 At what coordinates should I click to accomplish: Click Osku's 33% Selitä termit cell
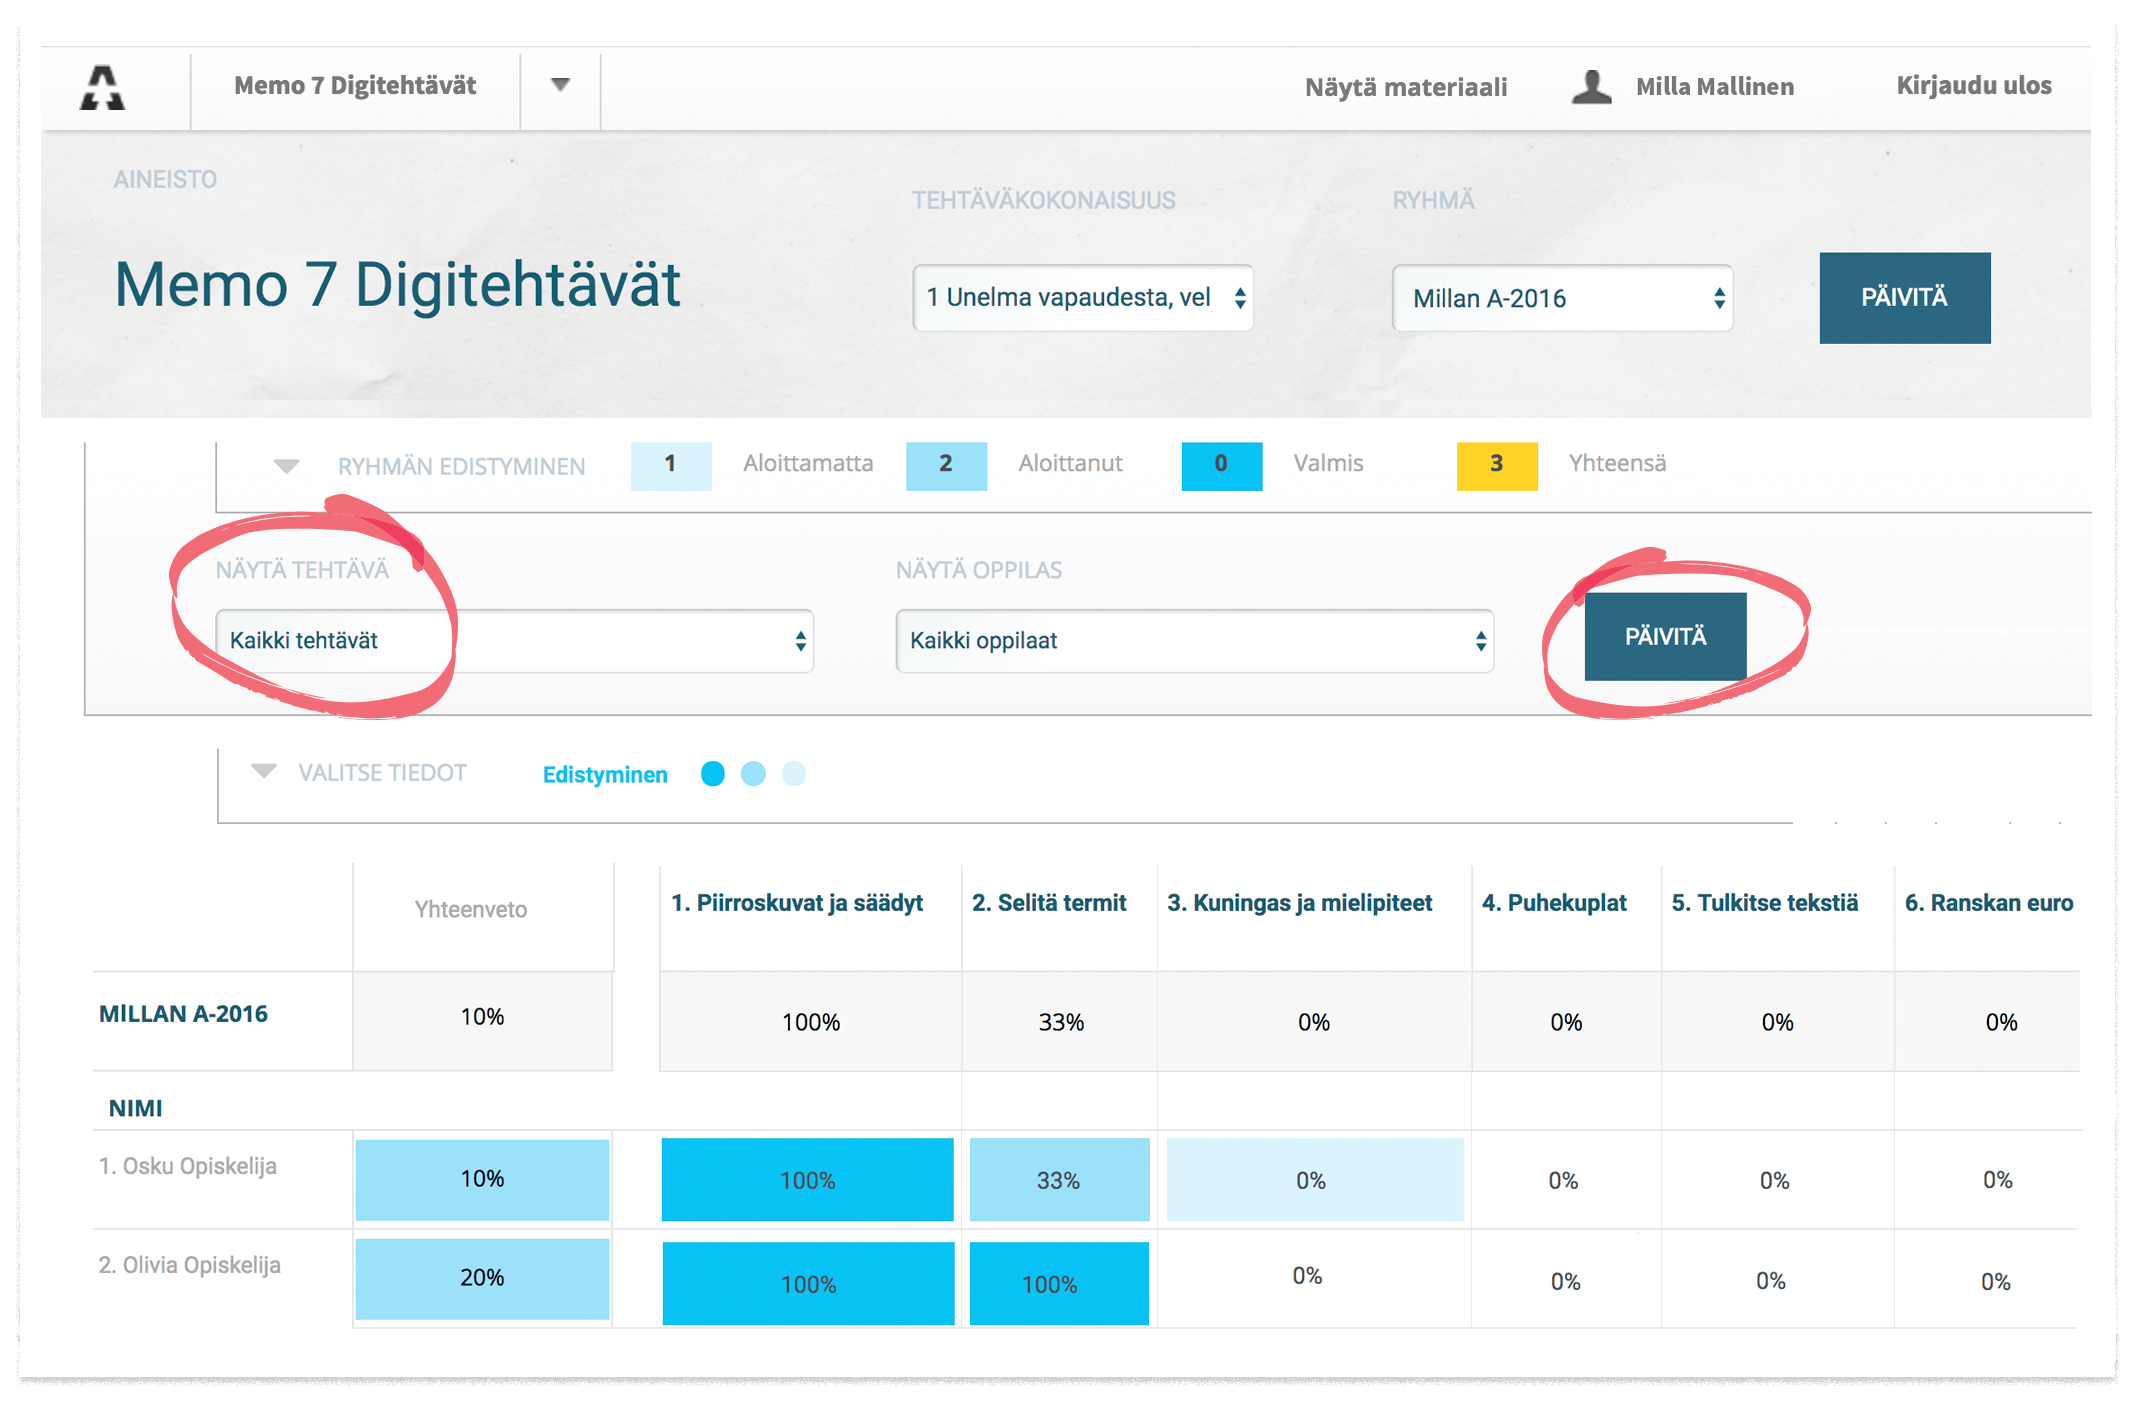[1059, 1180]
